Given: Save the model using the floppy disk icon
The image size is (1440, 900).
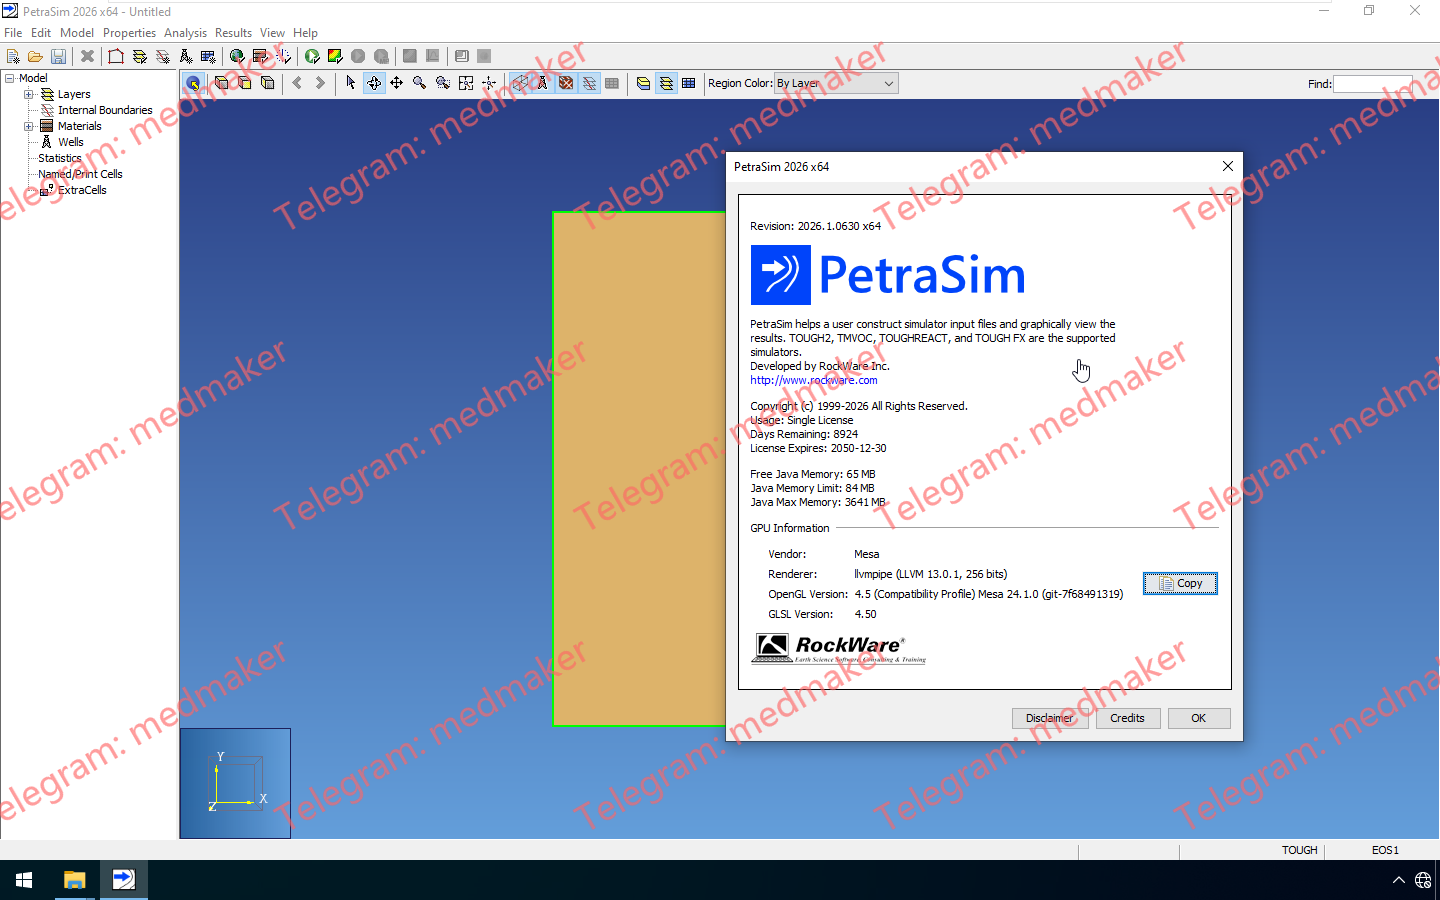Looking at the screenshot, I should [58, 56].
